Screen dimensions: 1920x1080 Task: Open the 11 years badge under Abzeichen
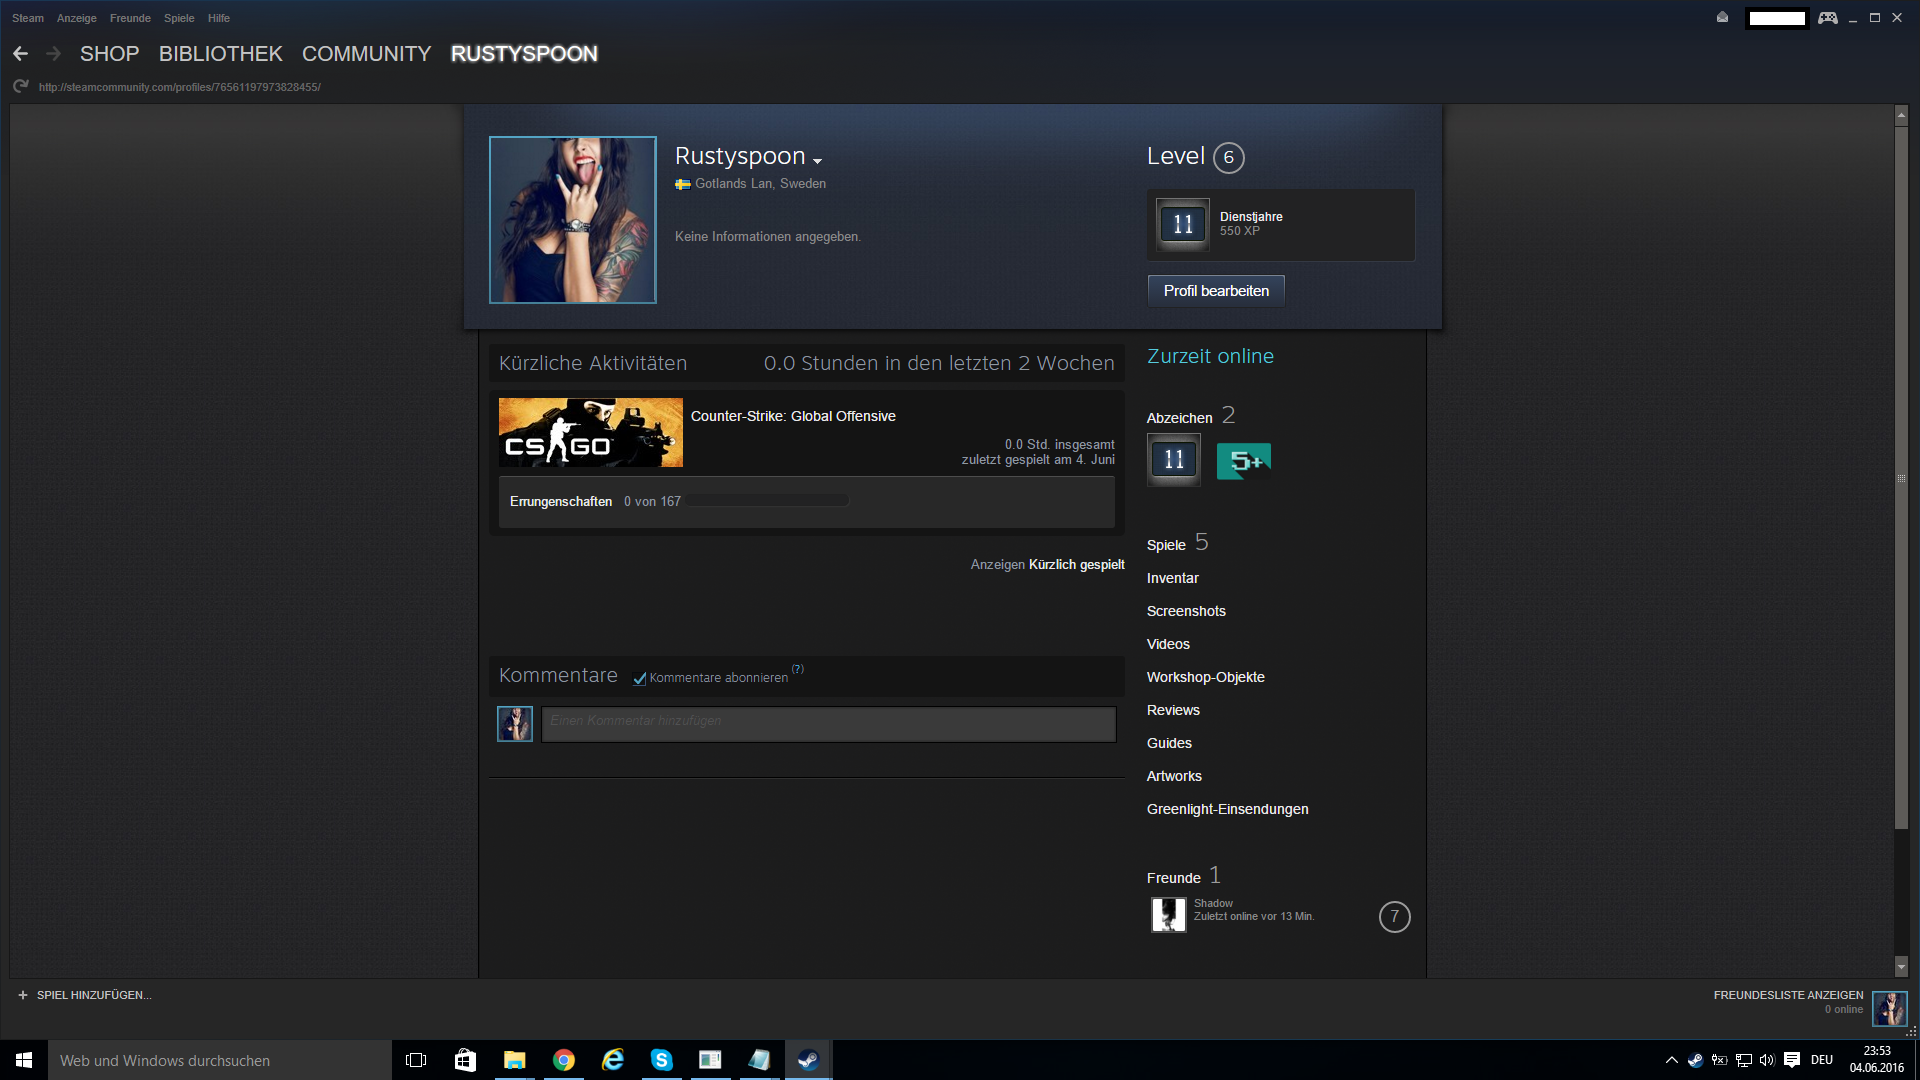click(1174, 460)
